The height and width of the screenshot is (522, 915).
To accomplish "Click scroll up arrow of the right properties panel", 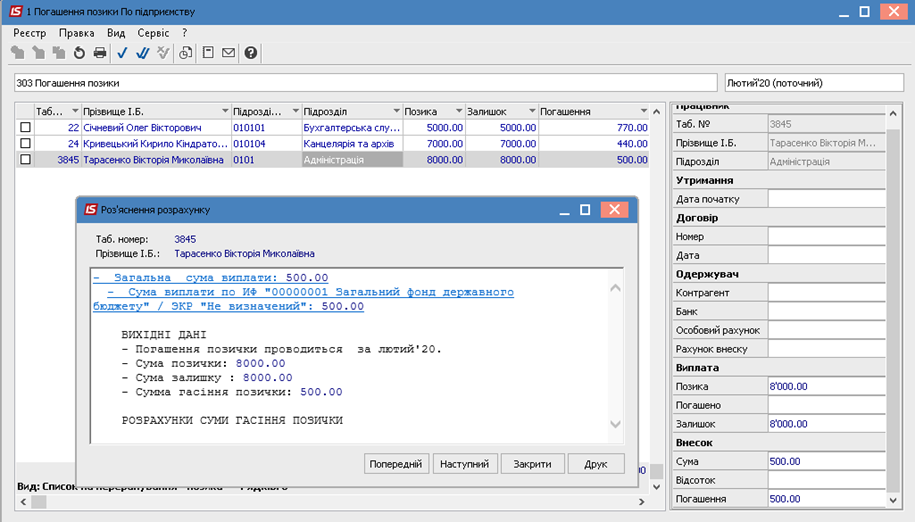I will point(893,114).
